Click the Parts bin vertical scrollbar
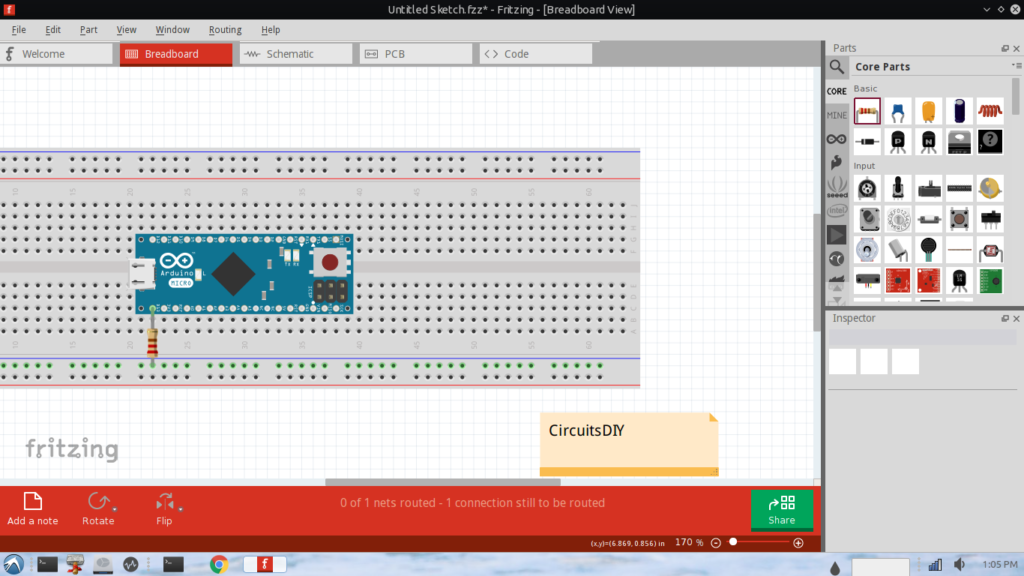Screen dimensions: 1024x576 coord(1016,96)
